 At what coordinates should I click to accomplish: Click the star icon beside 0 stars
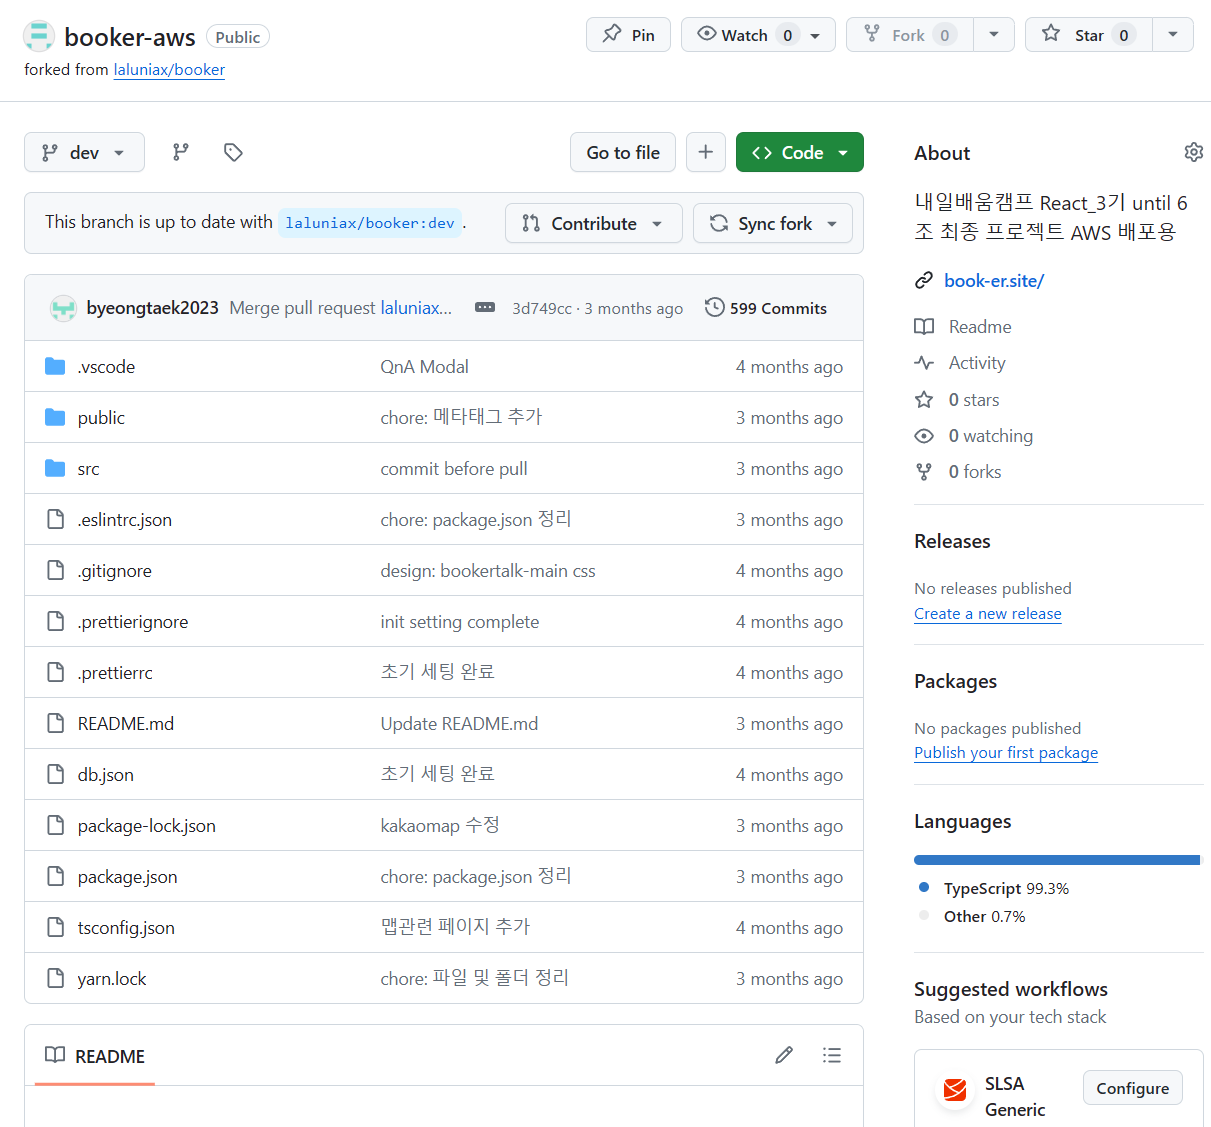tap(924, 400)
